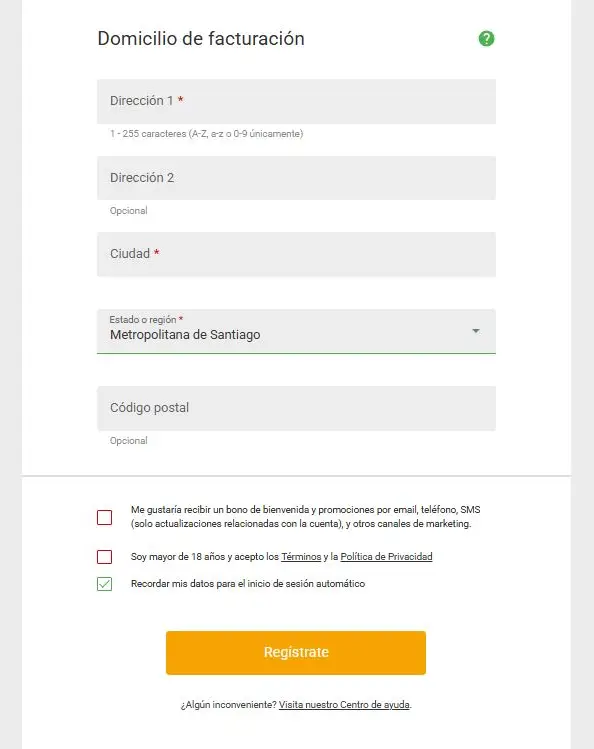The width and height of the screenshot is (594, 749).
Task: Click the arrow beside Metropolitana de Santiago
Action: pos(476,331)
